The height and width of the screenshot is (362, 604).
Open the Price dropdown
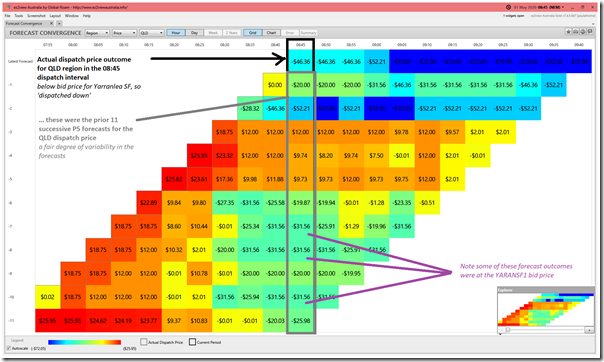click(124, 33)
